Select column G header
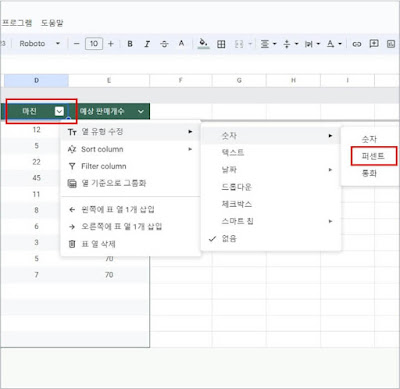This screenshot has width=400, height=389. [239, 81]
